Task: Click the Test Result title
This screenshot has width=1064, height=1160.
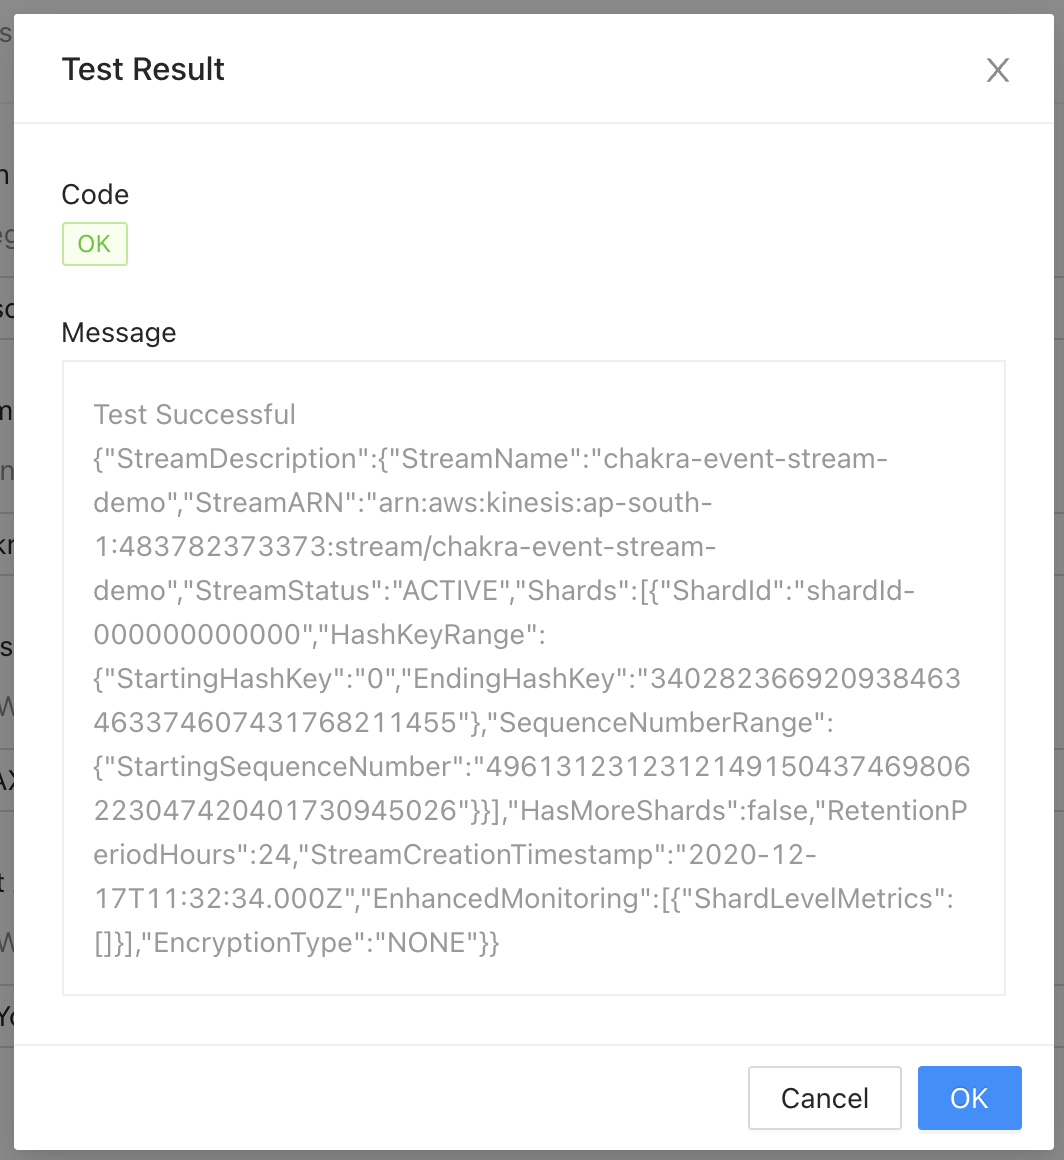Action: coord(143,70)
